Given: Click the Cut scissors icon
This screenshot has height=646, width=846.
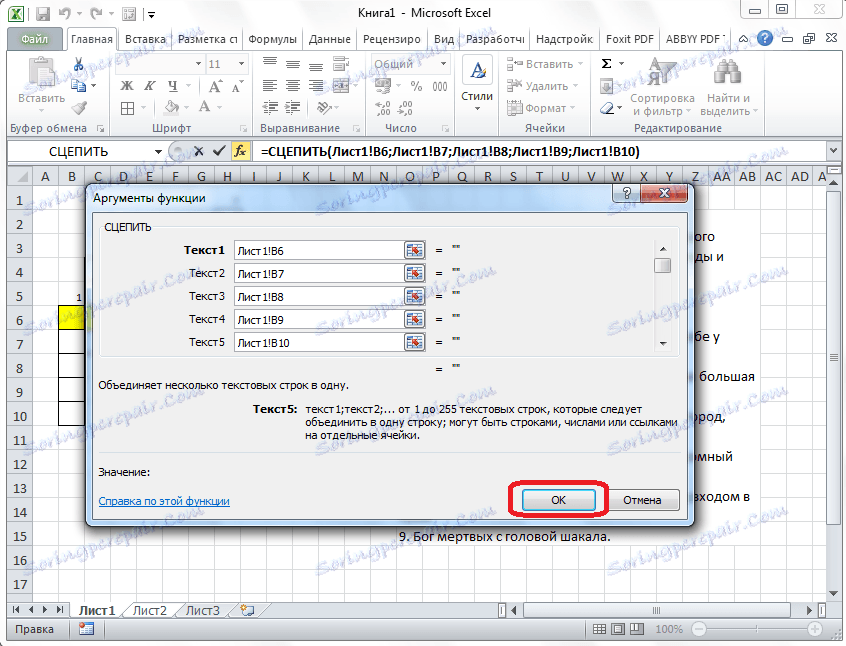Looking at the screenshot, I should [79, 64].
